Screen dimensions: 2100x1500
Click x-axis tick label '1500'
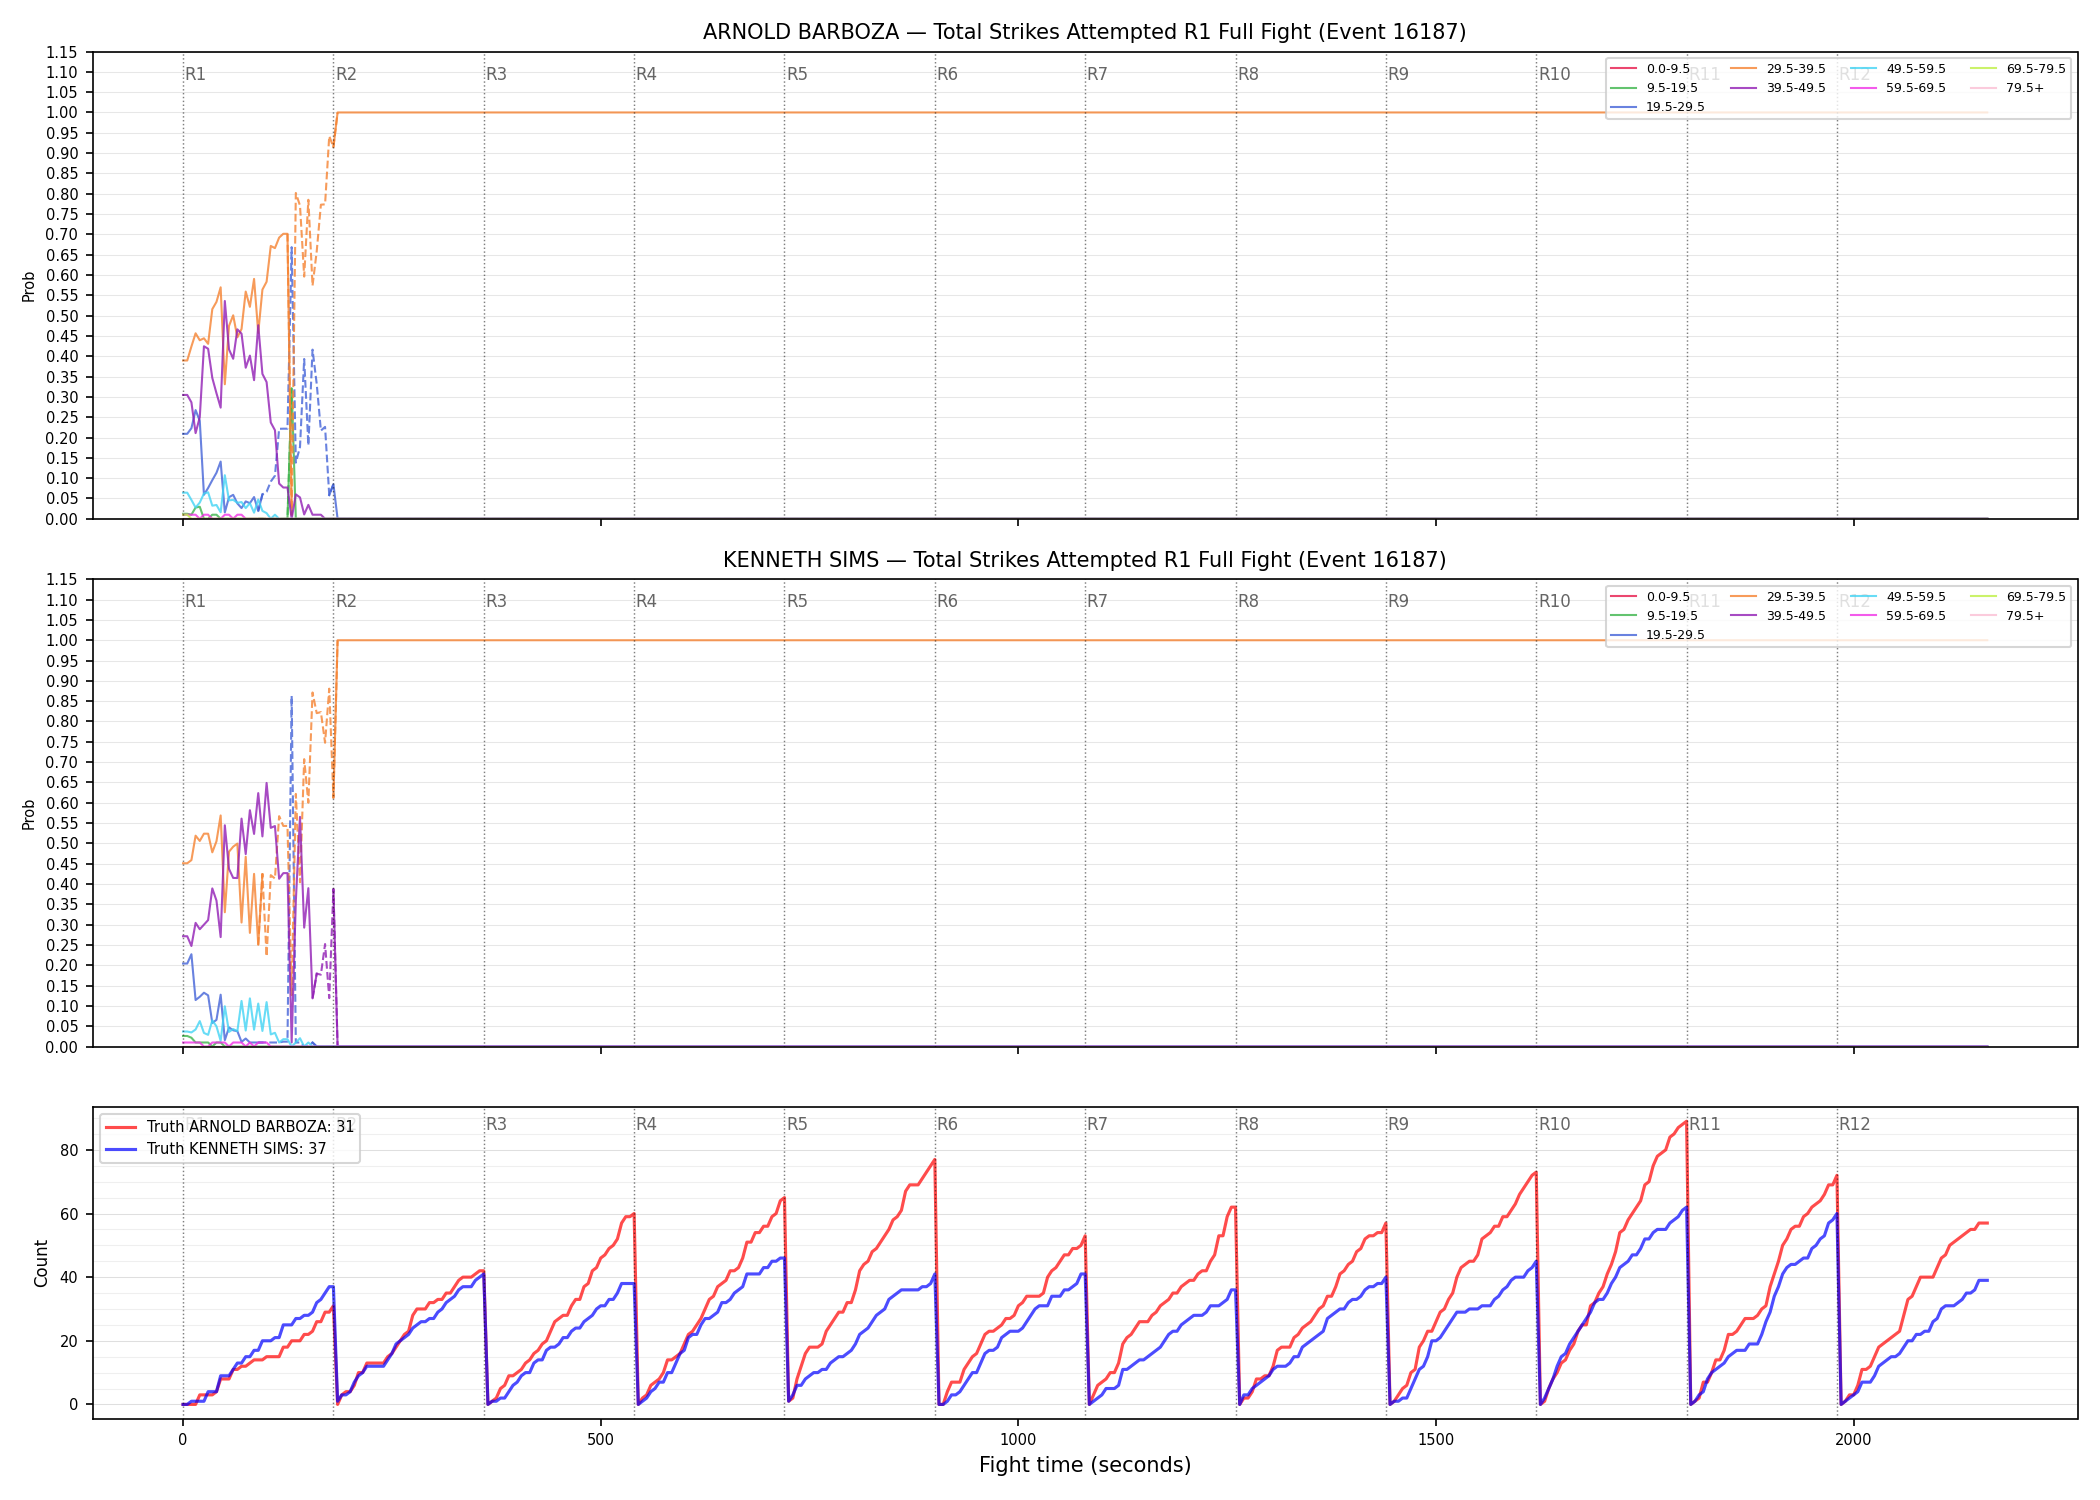(x=1436, y=1440)
